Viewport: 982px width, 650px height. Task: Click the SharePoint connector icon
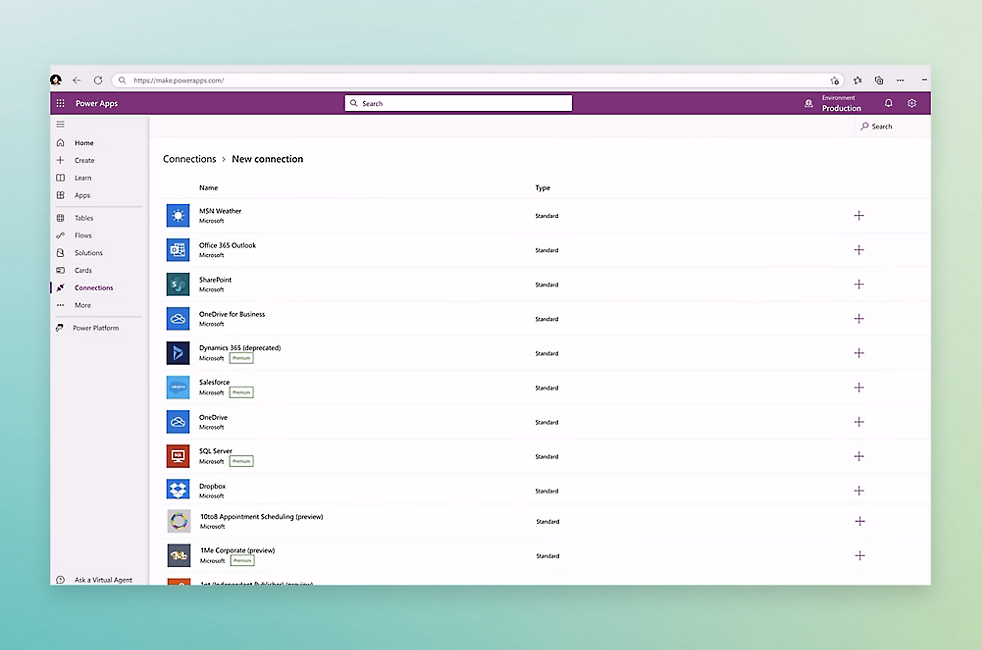click(178, 284)
